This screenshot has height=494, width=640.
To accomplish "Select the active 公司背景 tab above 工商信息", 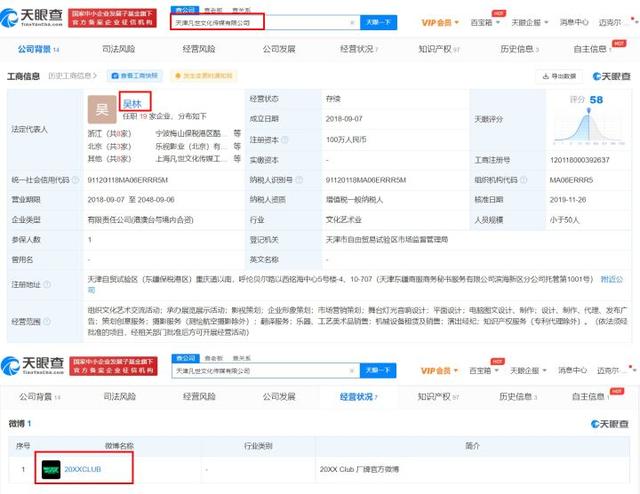I will 38,49.
